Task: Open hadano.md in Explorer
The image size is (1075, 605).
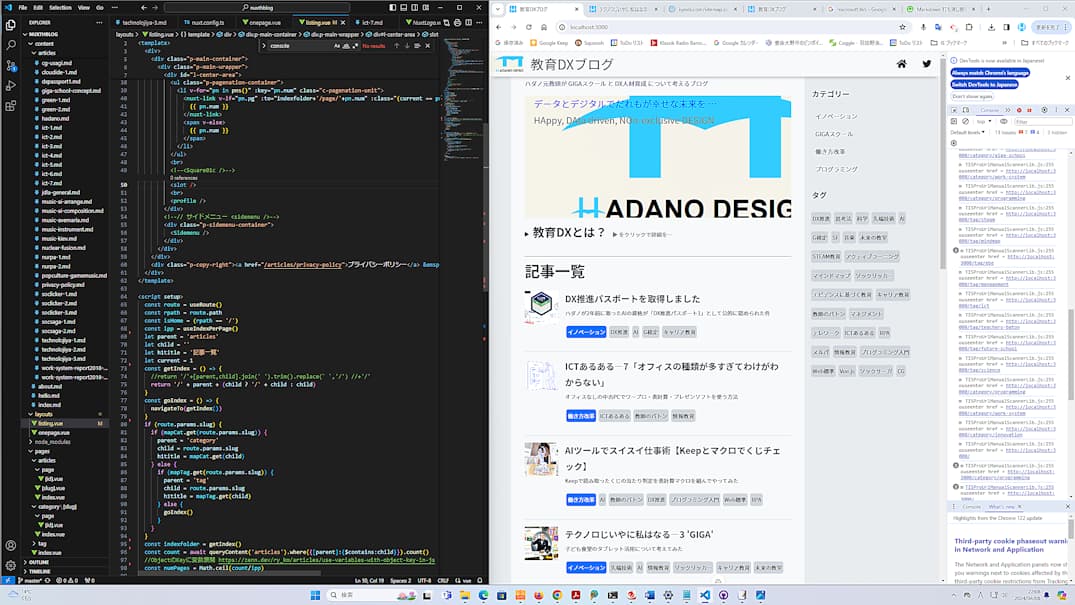Action: (56, 118)
